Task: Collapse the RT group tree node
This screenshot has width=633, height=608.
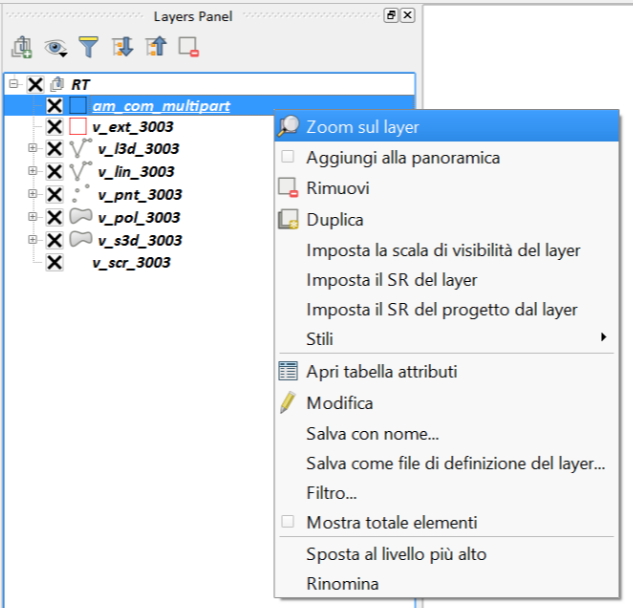Action: point(14,85)
